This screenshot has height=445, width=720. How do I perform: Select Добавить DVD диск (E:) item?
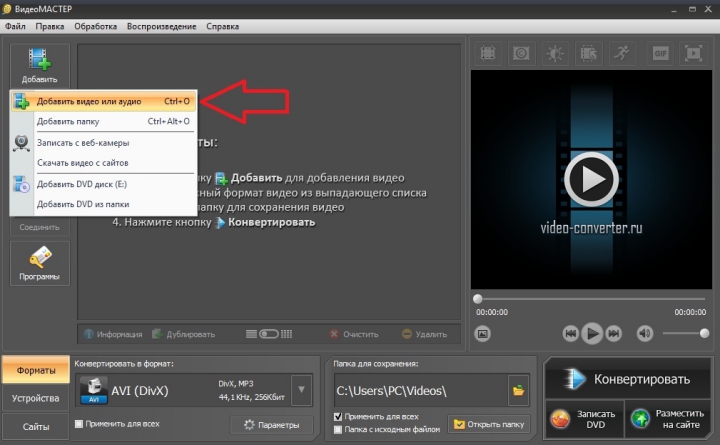tap(104, 184)
